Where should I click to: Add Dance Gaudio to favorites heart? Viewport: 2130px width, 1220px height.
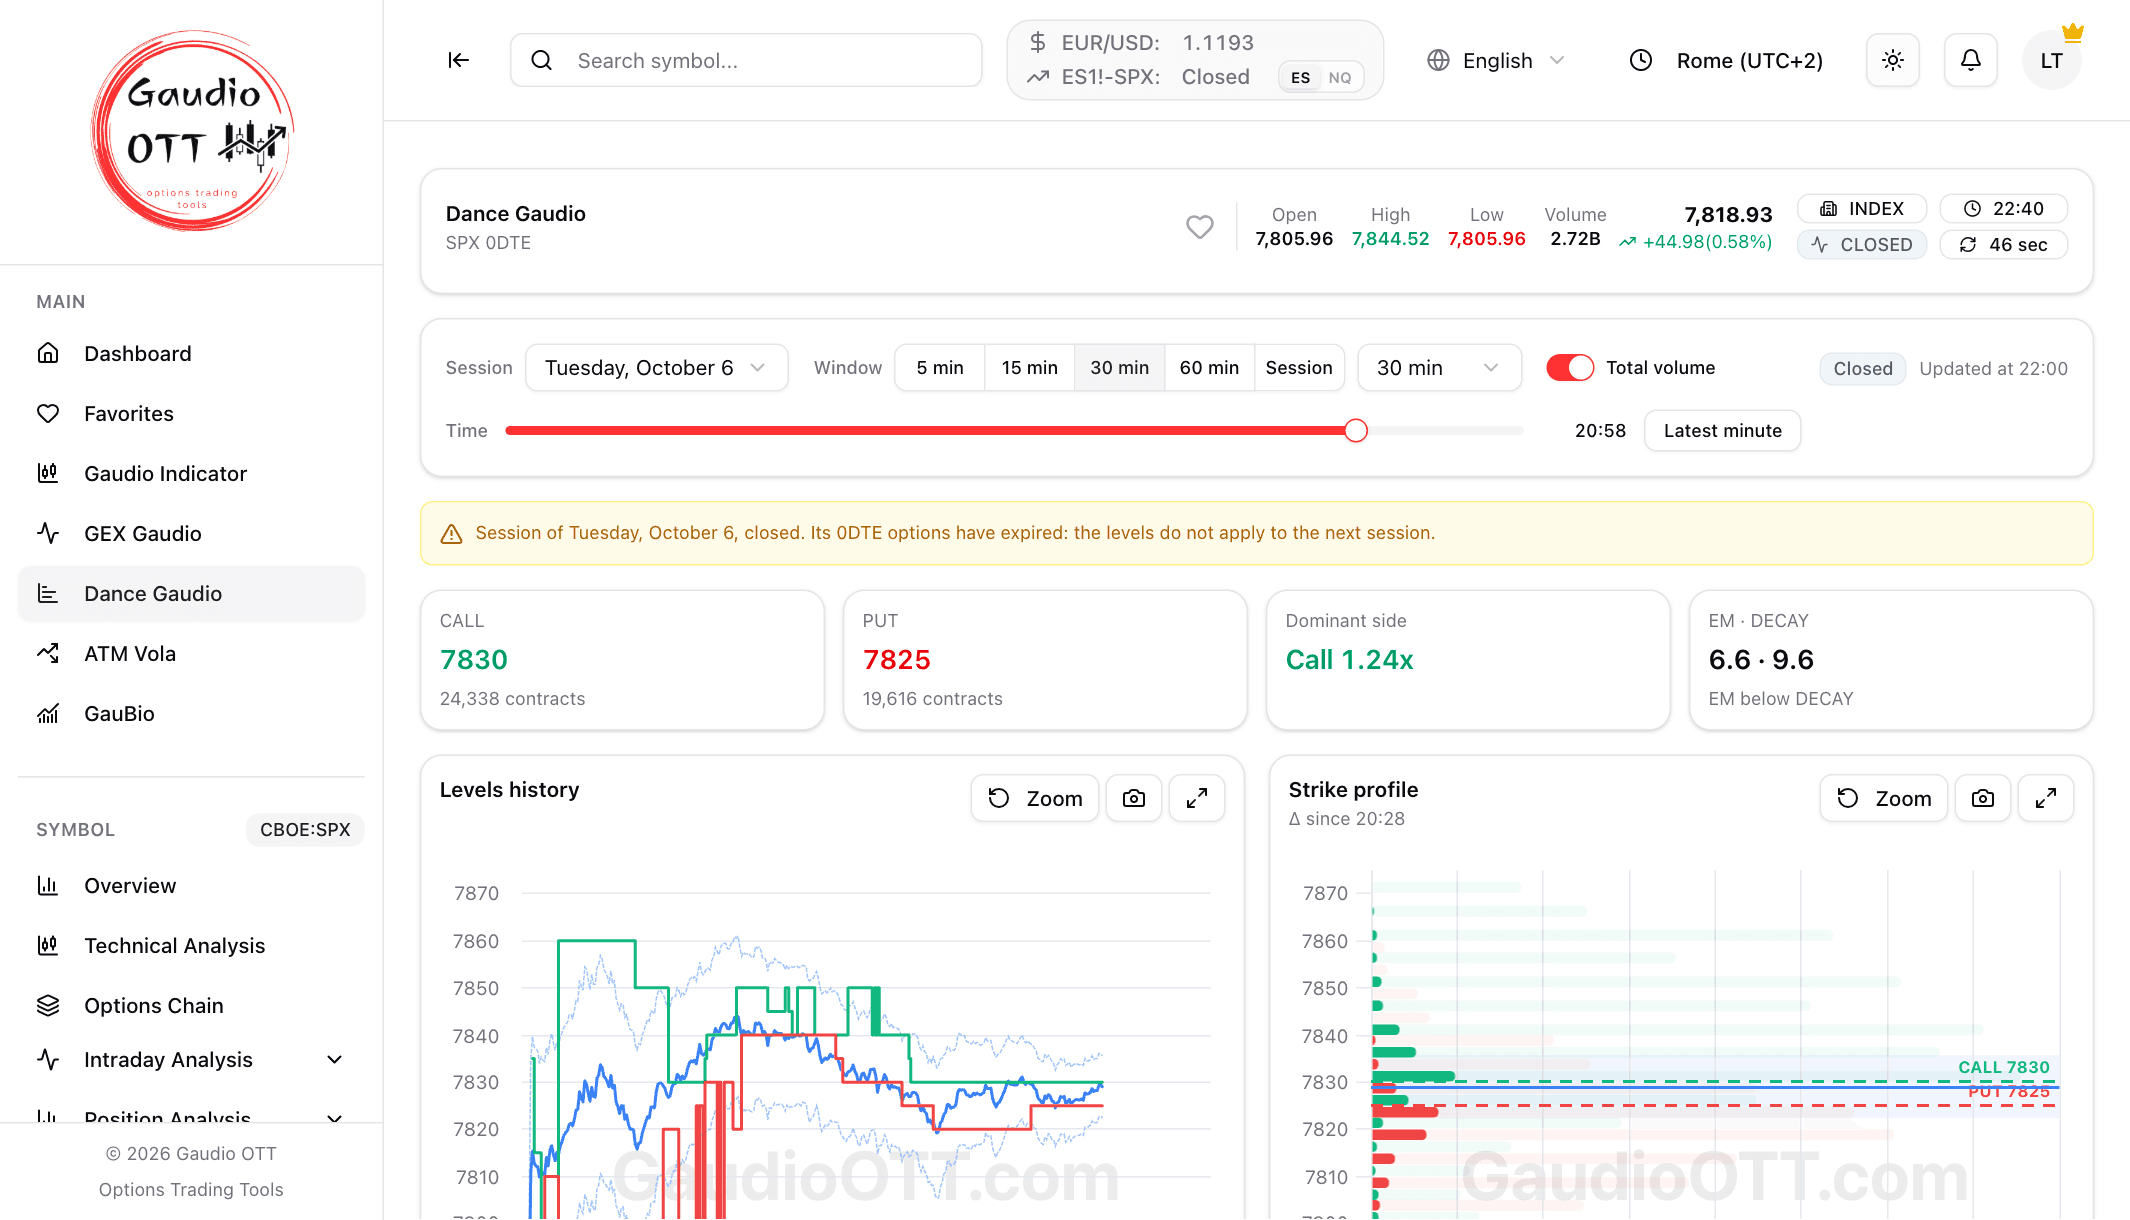(x=1199, y=227)
